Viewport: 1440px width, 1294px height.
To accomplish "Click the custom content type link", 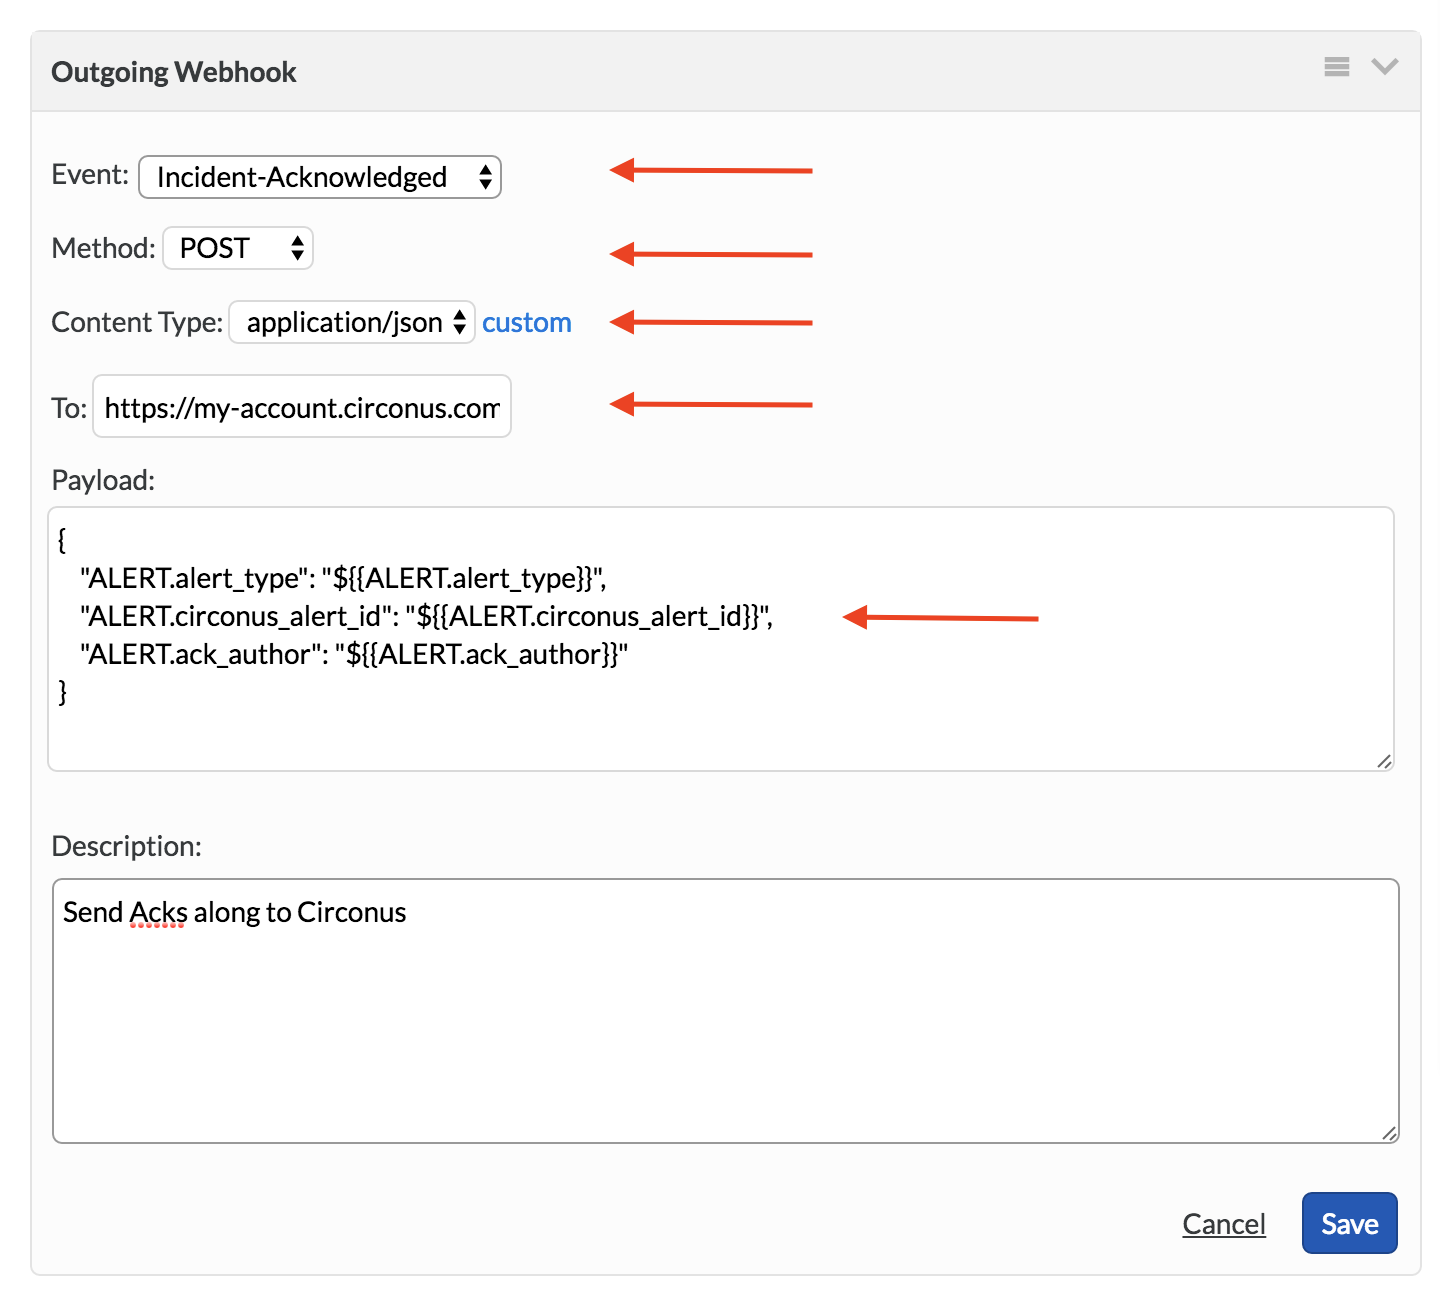I will [527, 322].
